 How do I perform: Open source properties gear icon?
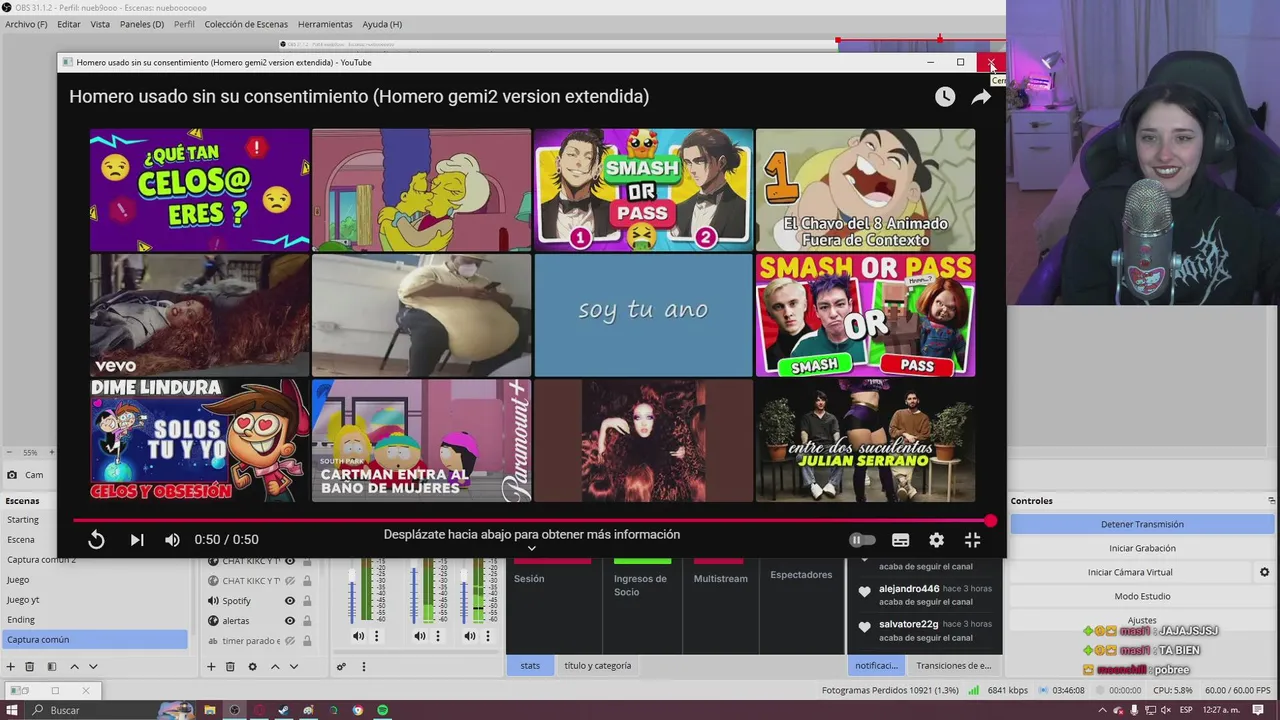252,667
